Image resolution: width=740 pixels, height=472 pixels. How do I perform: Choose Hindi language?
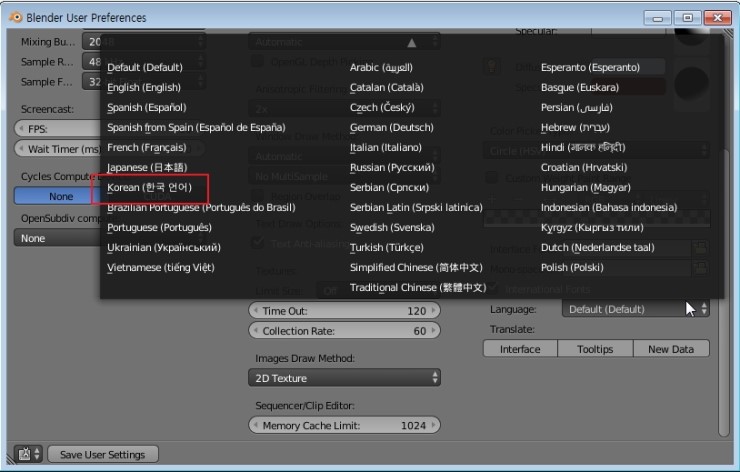(583, 147)
